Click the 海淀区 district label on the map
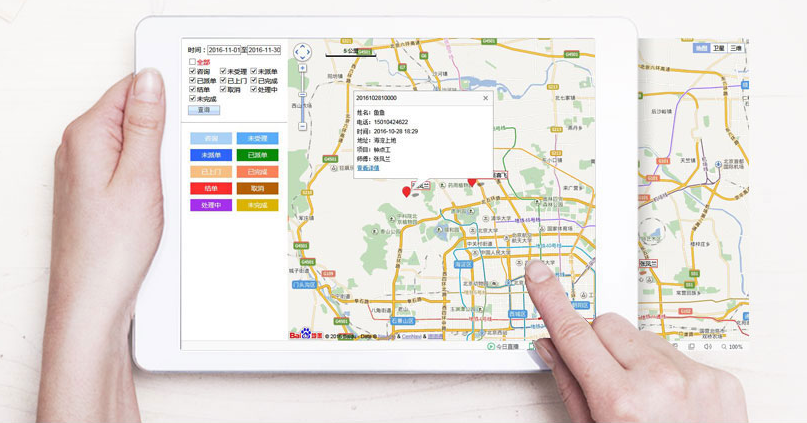 463,264
